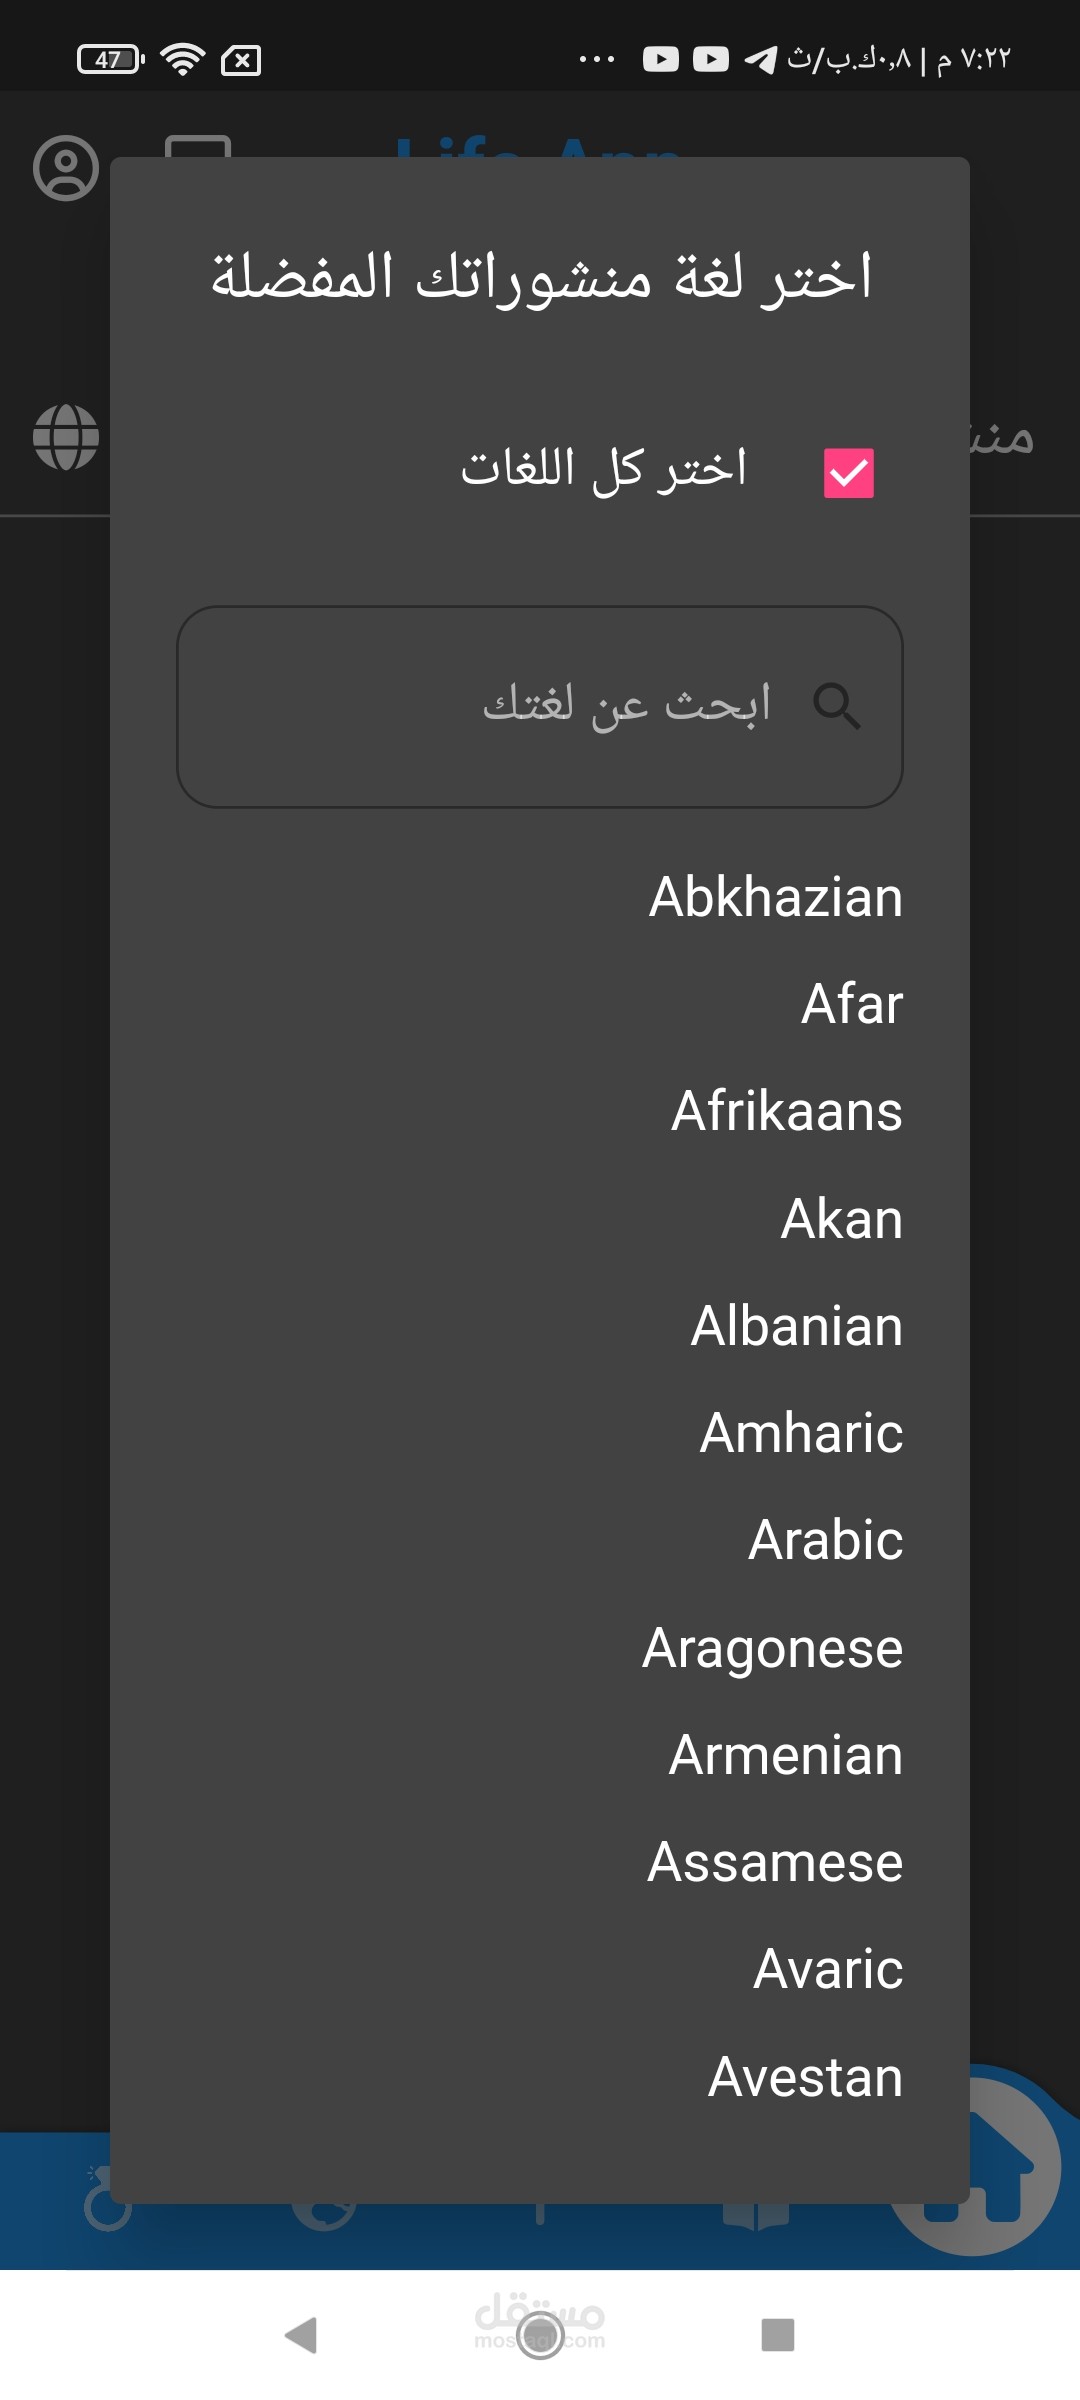Select Arabic language option

point(826,1540)
